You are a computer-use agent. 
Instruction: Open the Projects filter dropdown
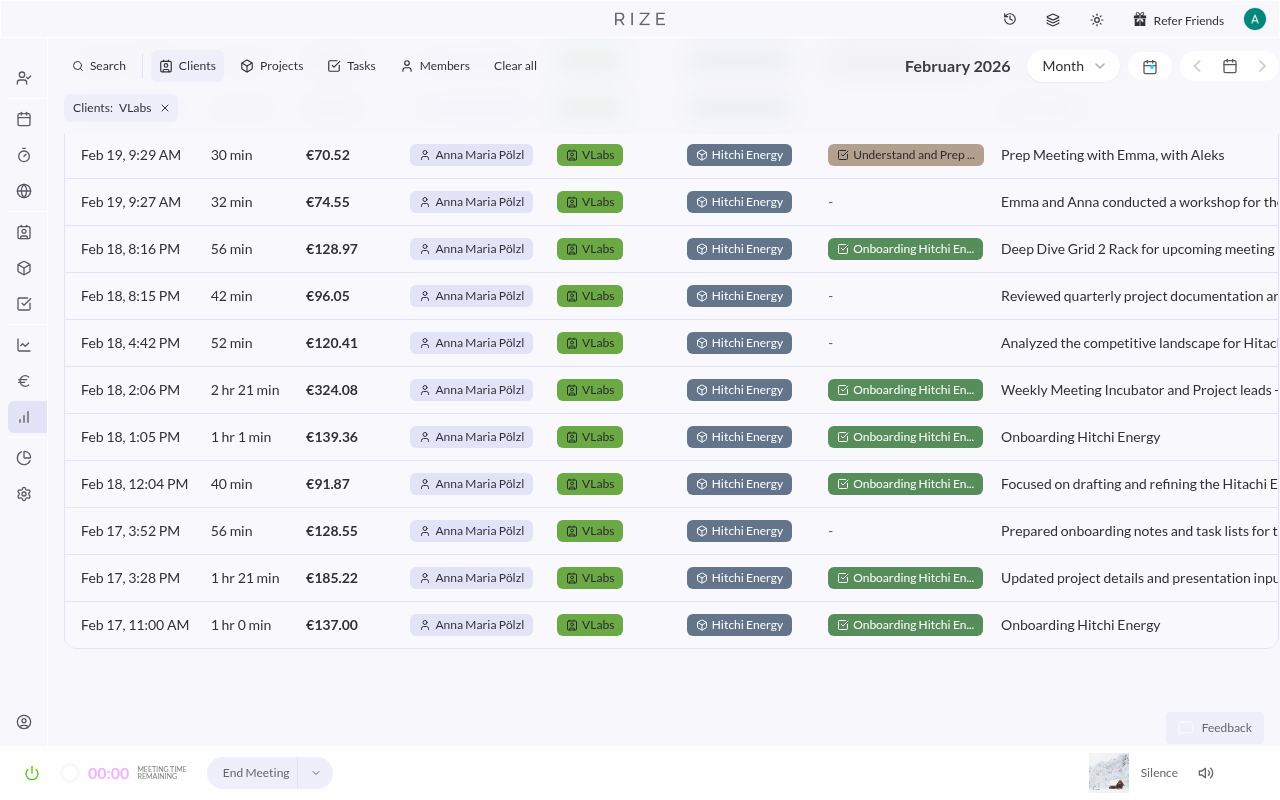click(272, 66)
